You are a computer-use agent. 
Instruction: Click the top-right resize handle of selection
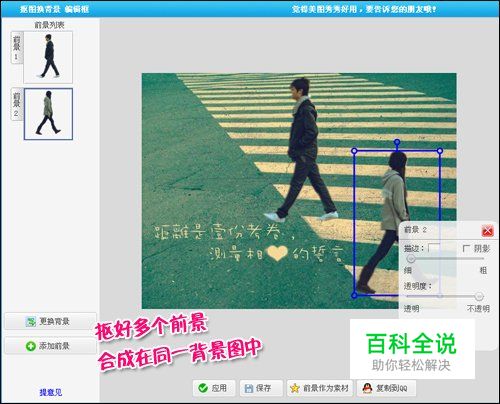click(x=440, y=151)
